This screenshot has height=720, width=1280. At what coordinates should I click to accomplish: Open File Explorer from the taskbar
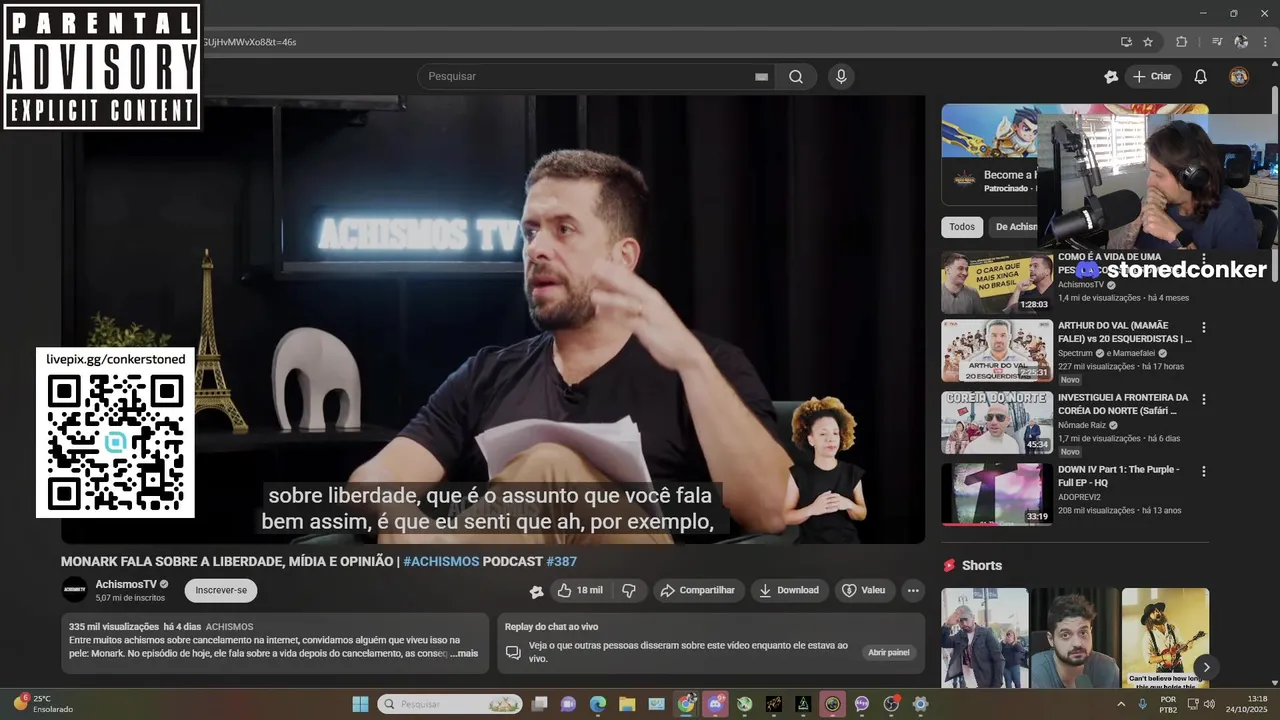click(627, 704)
